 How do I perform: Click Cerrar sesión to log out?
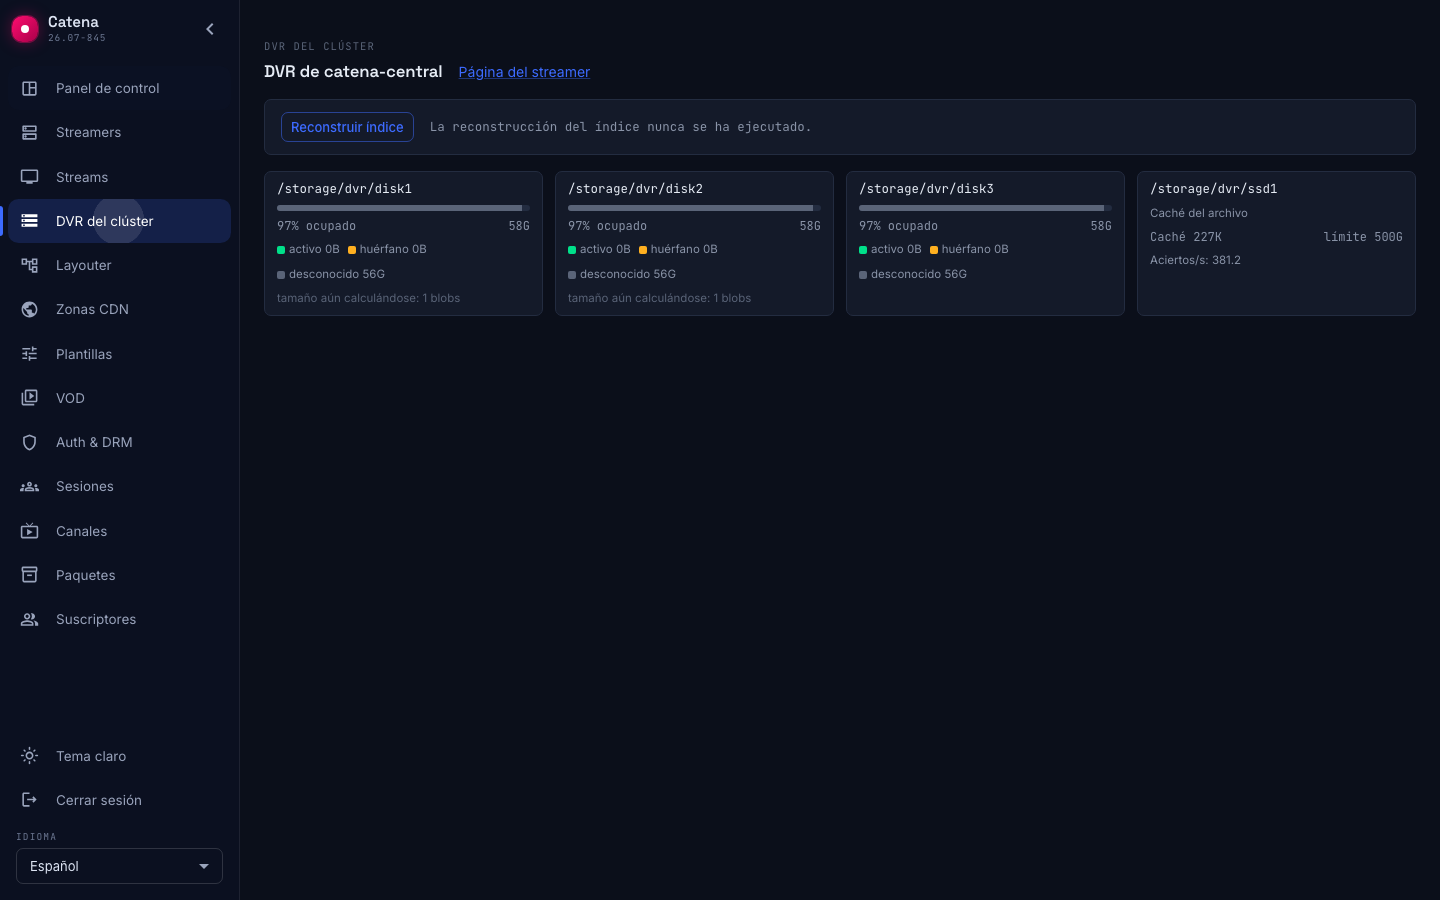point(119,800)
